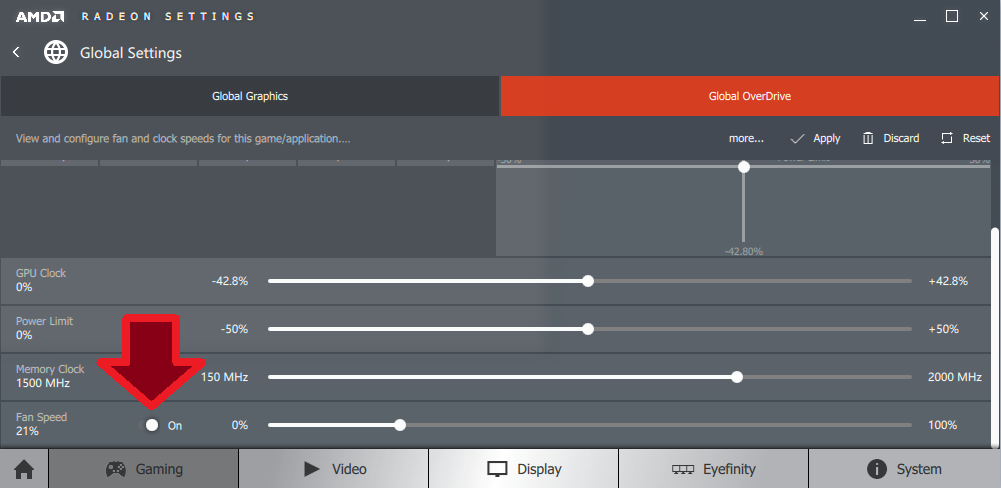Select the Global OverDrive tab
This screenshot has width=1001, height=488.
coord(750,96)
